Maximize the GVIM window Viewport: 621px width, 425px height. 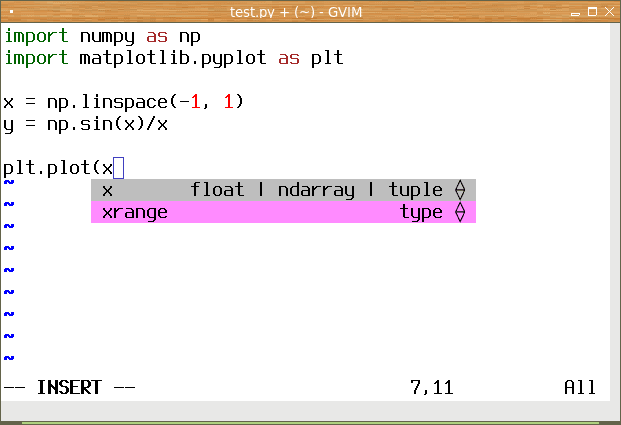pyautogui.click(x=592, y=12)
